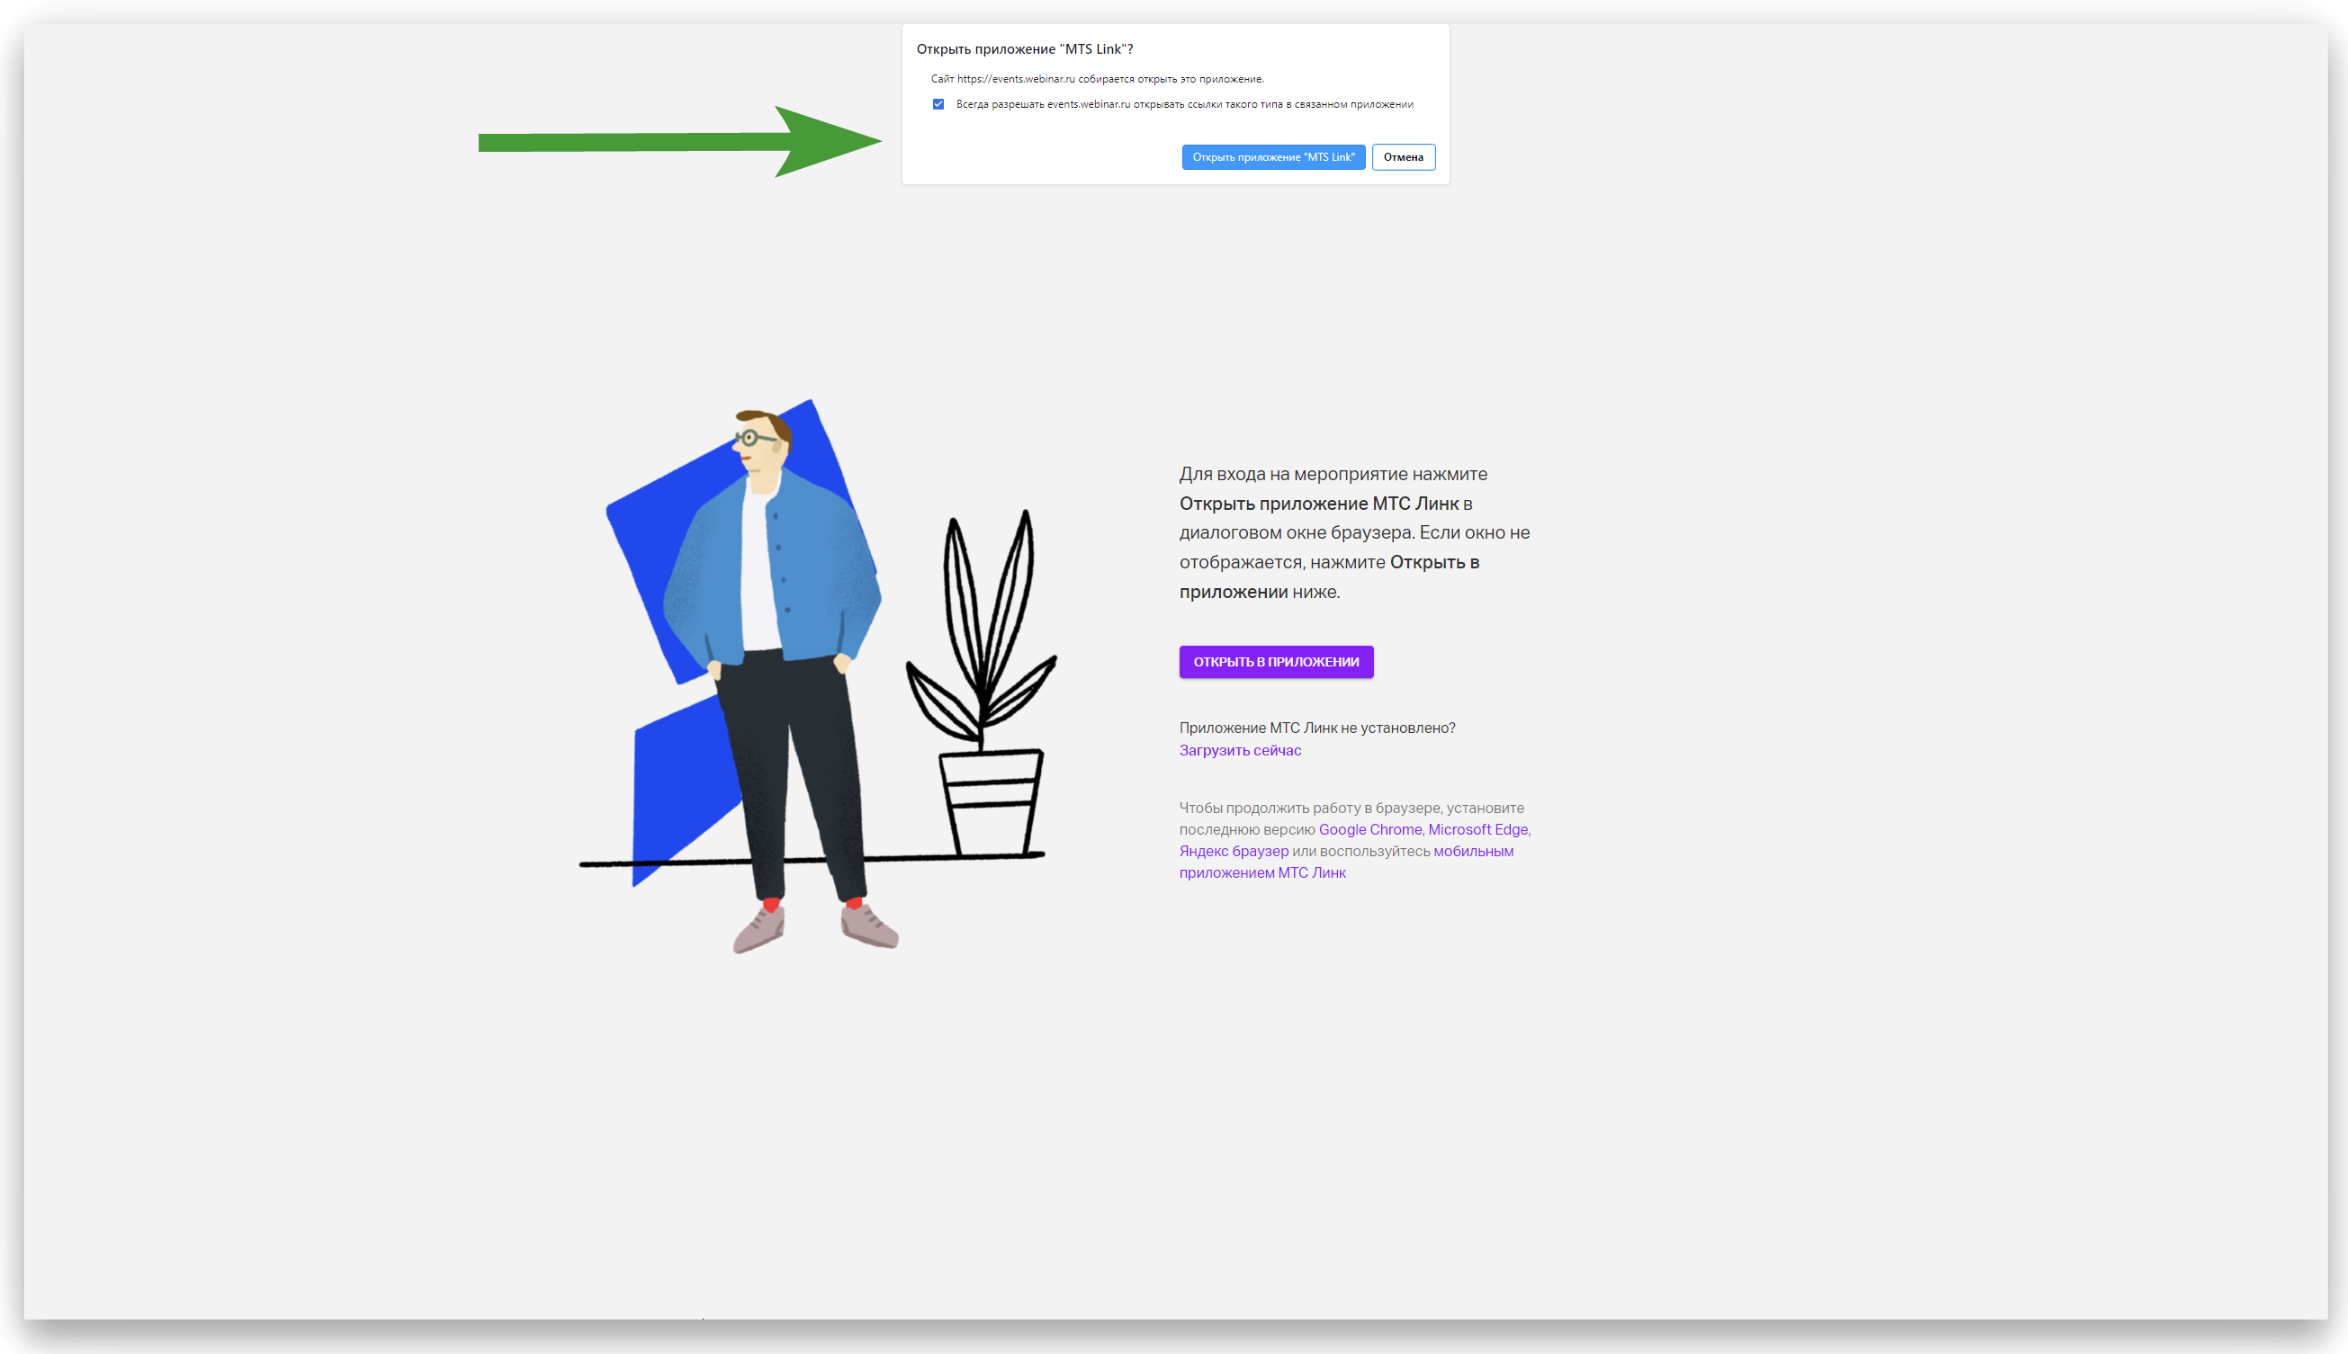
Task: Open the Загрузить сейчас download link
Action: (x=1239, y=750)
